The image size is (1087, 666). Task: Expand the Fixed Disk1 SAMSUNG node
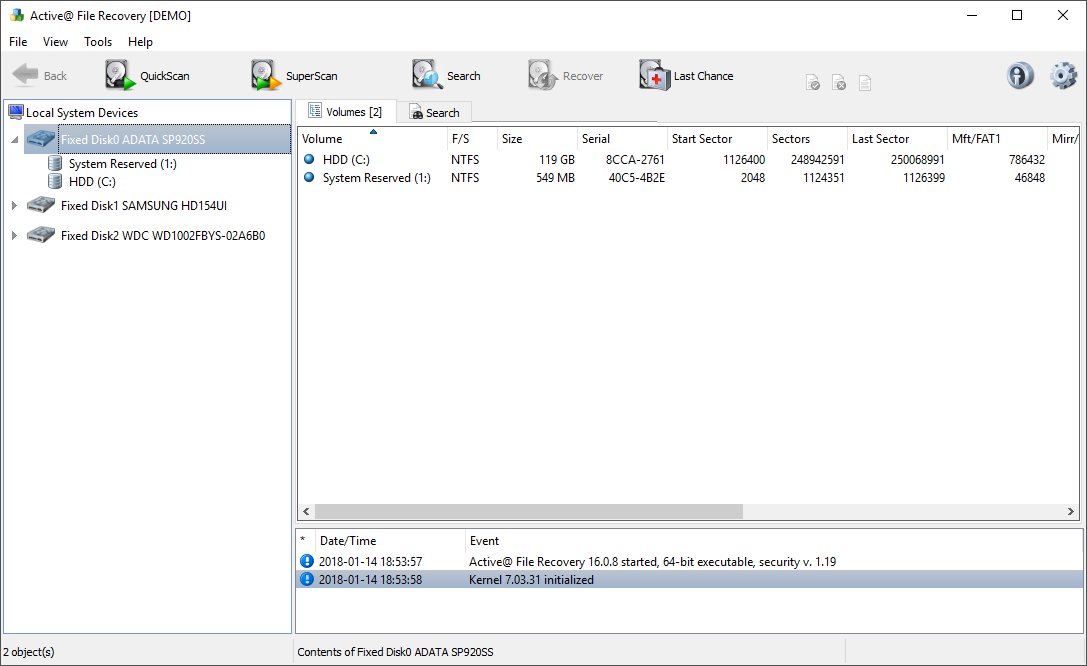[x=14, y=205]
